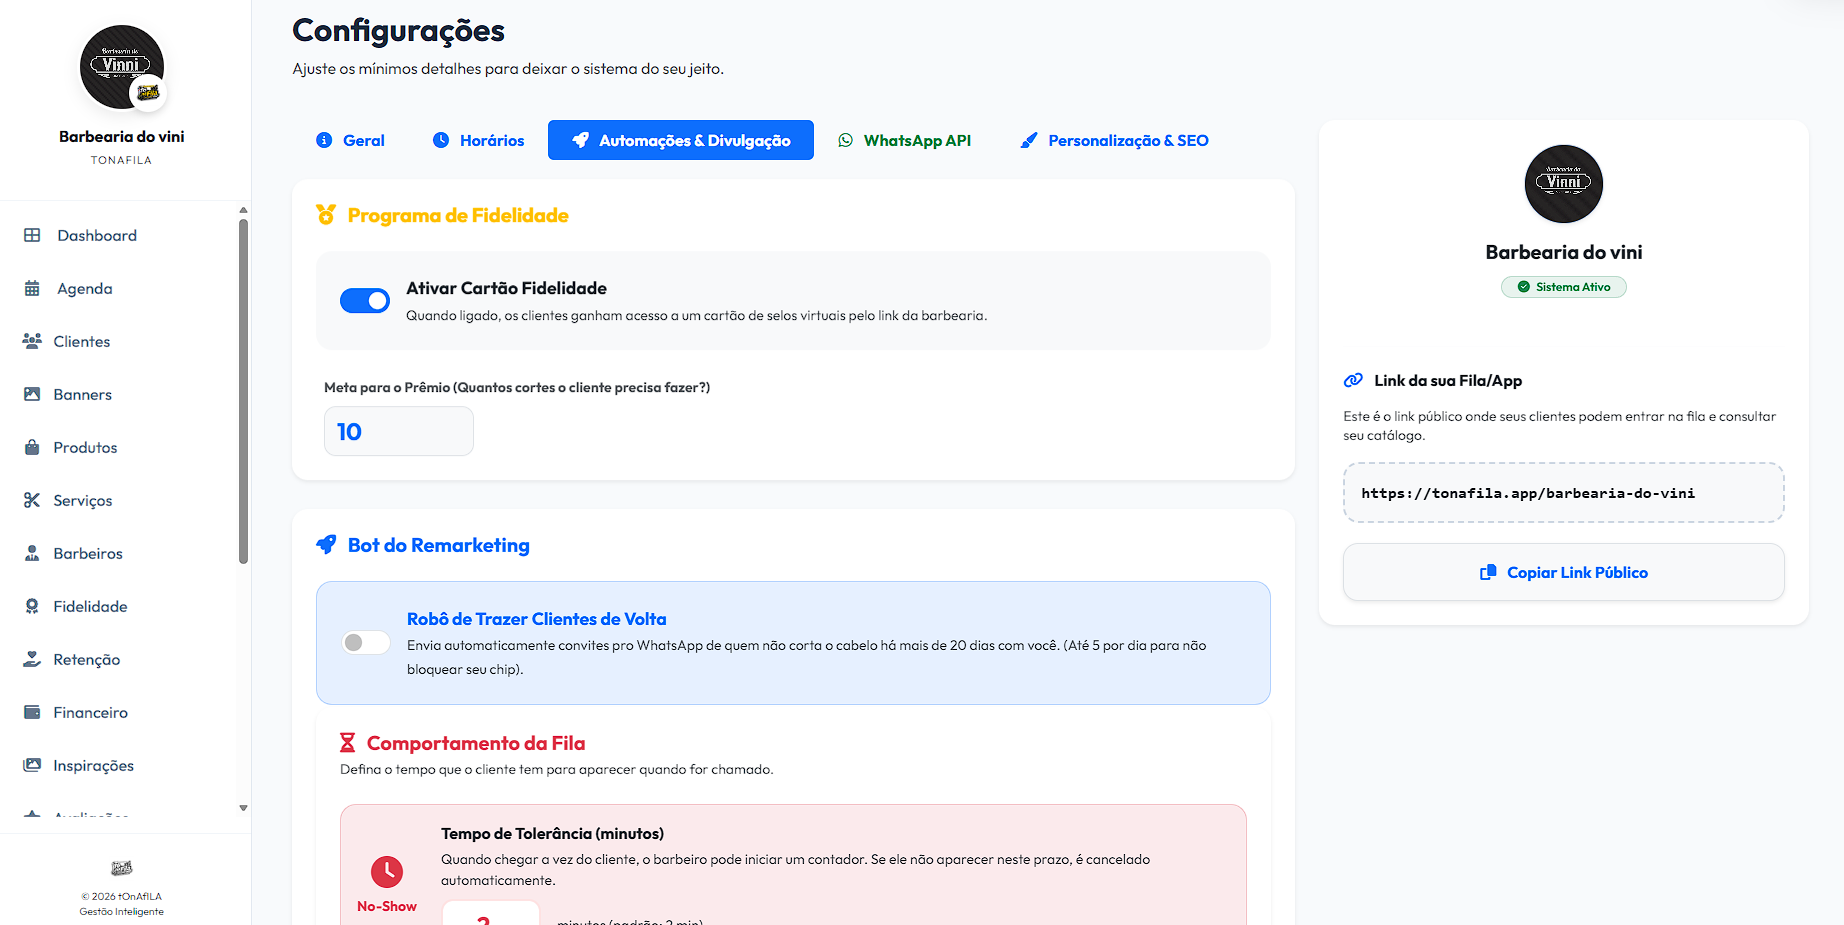Switch to the Horários tab
The width and height of the screenshot is (1844, 925).
478,140
